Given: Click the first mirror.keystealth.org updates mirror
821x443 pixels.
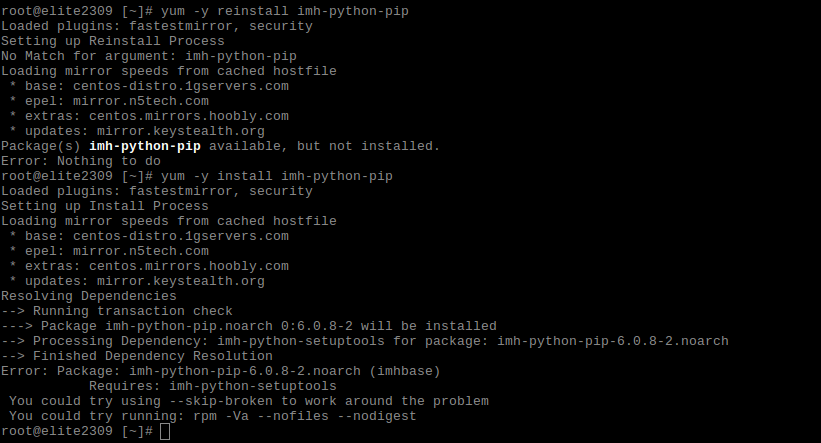Looking at the screenshot, I should pyautogui.click(x=176, y=131).
